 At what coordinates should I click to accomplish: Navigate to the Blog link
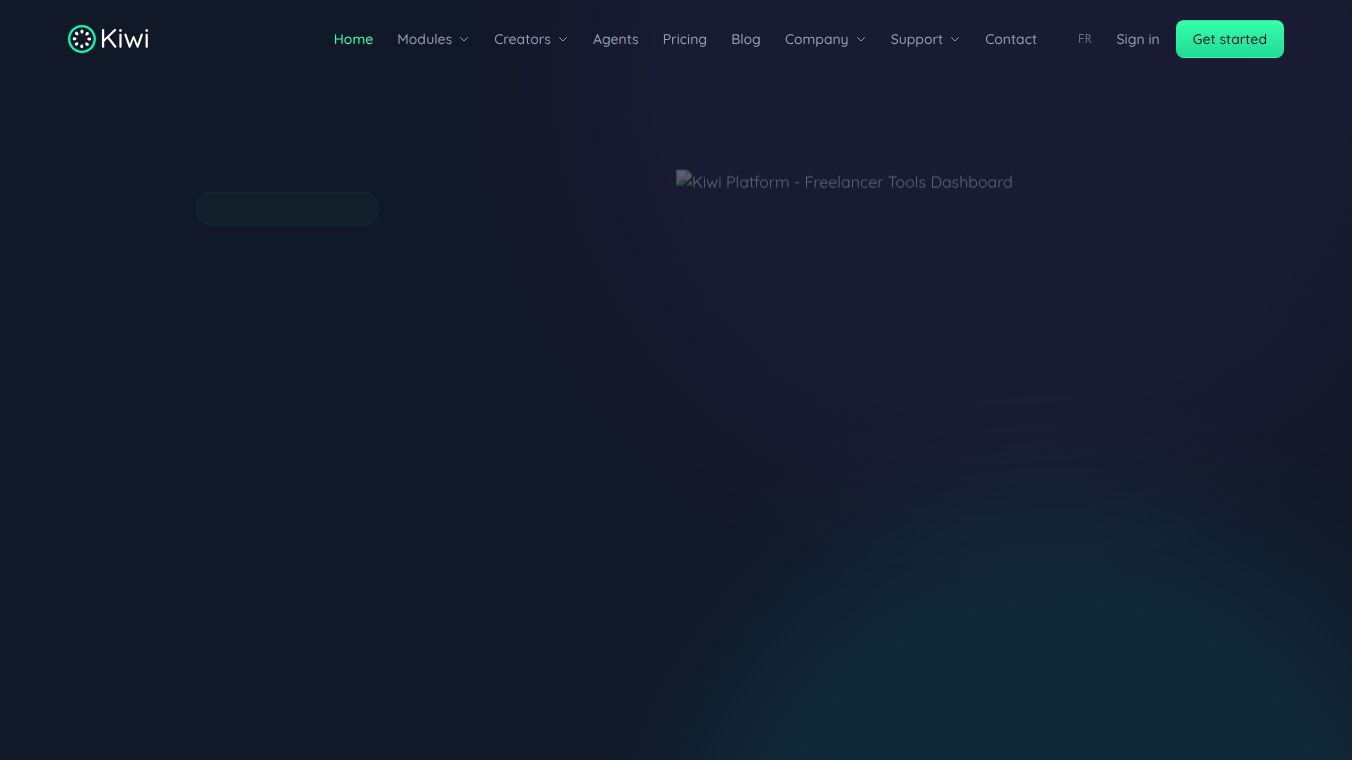746,39
